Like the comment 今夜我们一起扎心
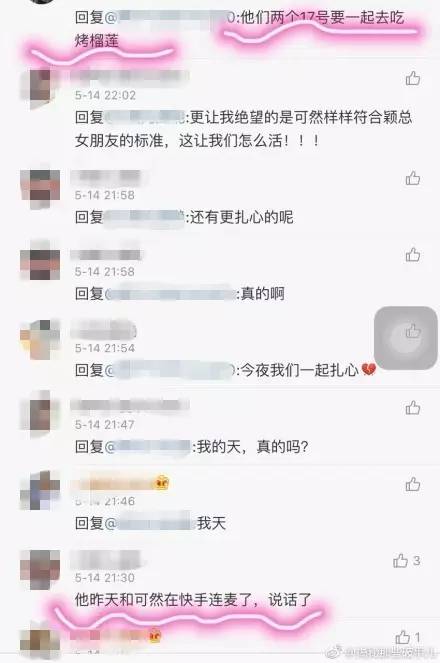Screen dimensions: 440x663 (x=413, y=331)
